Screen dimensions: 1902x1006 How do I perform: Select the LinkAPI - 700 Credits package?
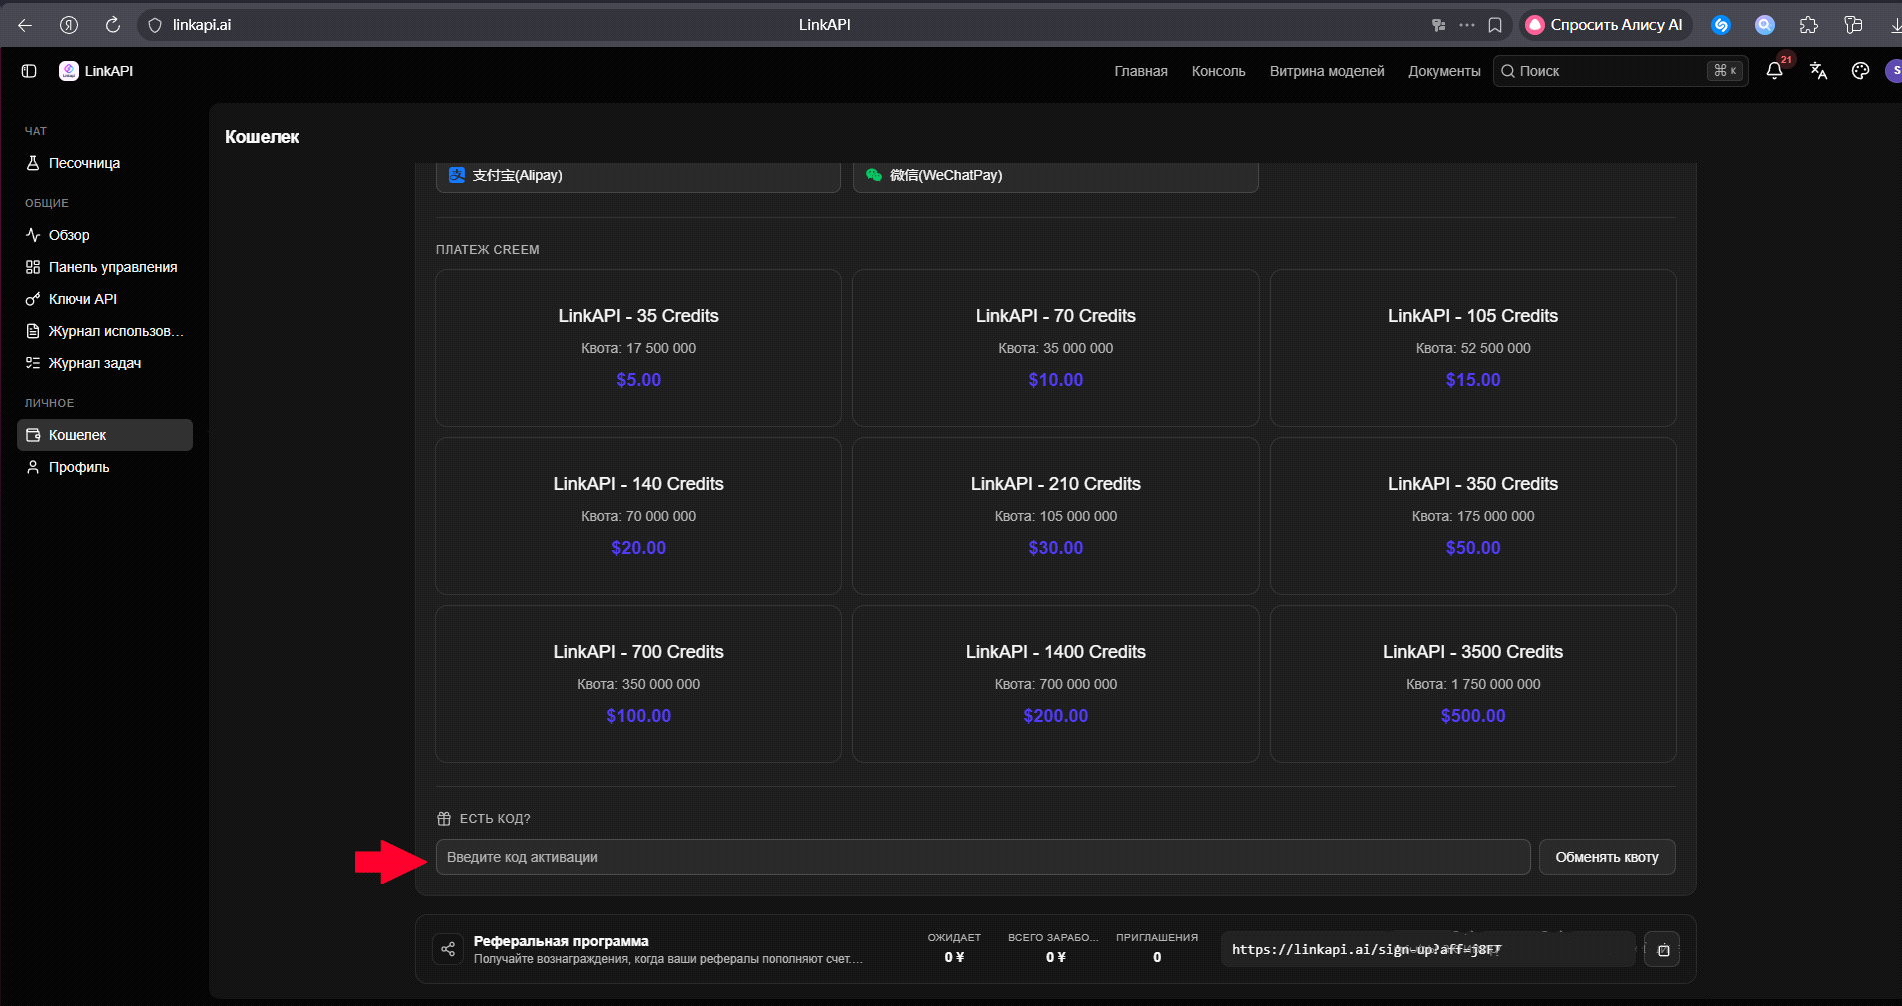[638, 684]
